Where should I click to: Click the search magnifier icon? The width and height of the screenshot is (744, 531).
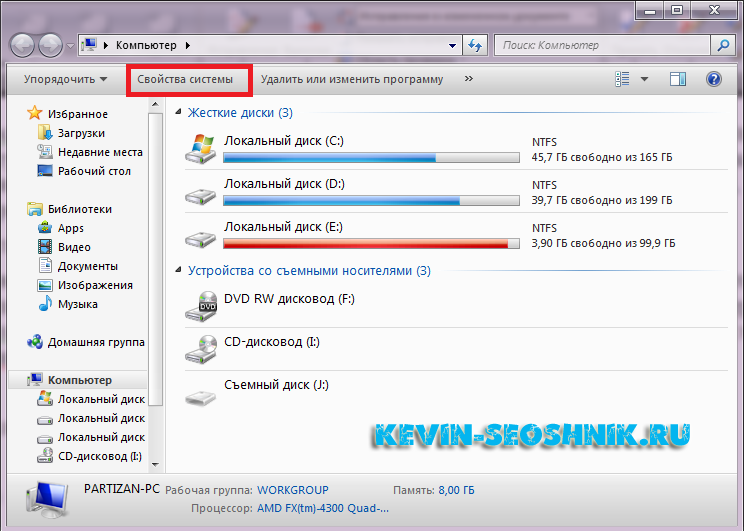click(x=722, y=45)
